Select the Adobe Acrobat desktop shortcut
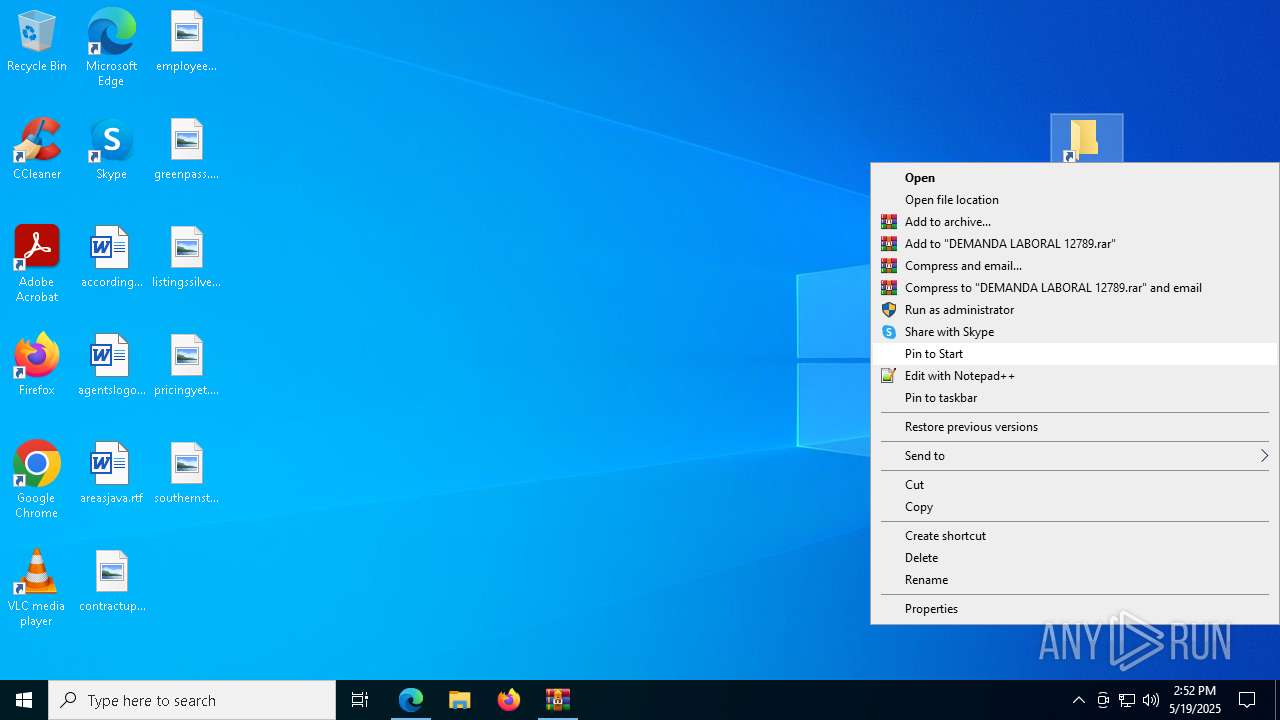The width and height of the screenshot is (1280, 720). click(37, 264)
